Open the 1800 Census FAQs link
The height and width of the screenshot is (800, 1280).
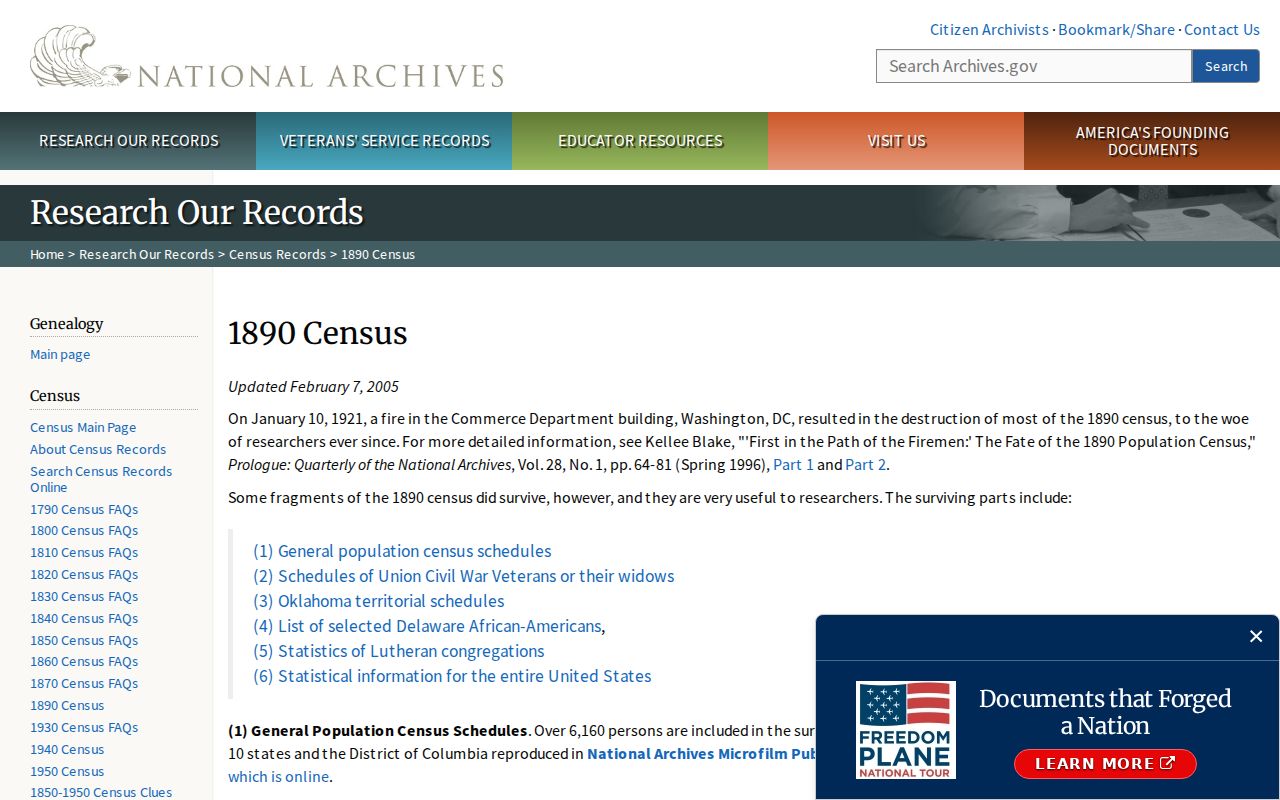point(84,530)
